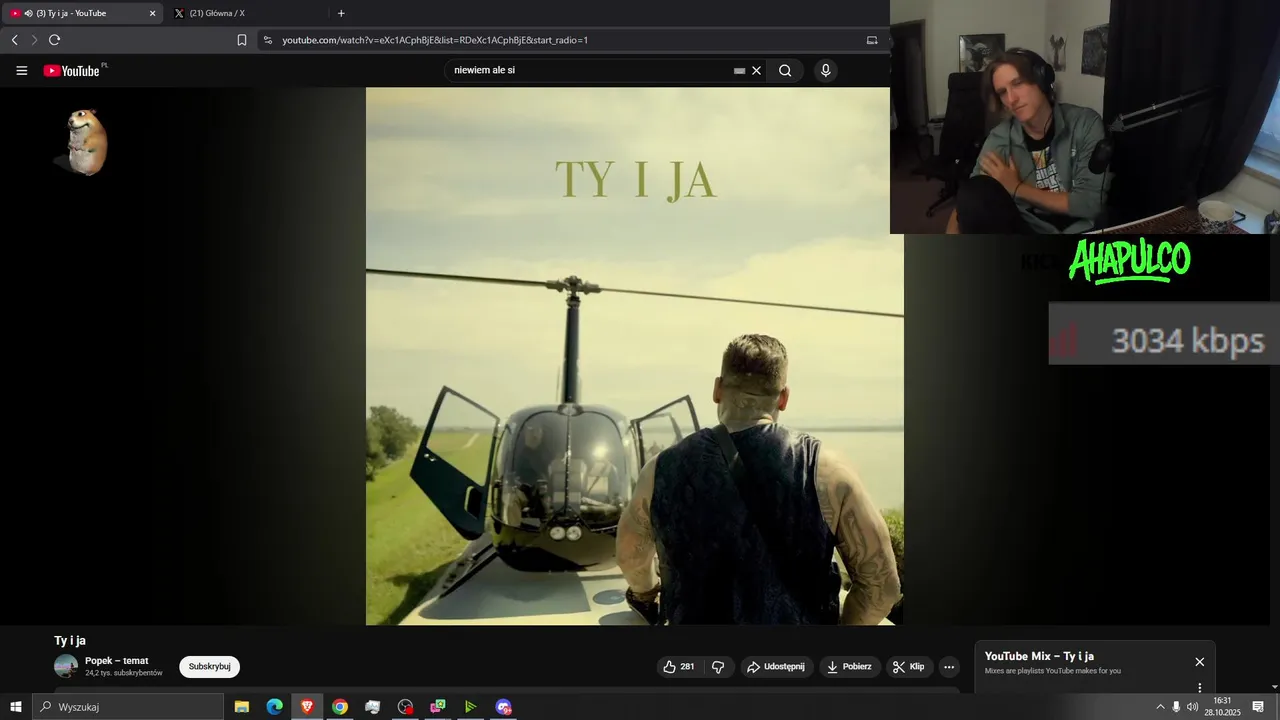Clear the YouTube search text
The height and width of the screenshot is (720, 1280).
[757, 71]
